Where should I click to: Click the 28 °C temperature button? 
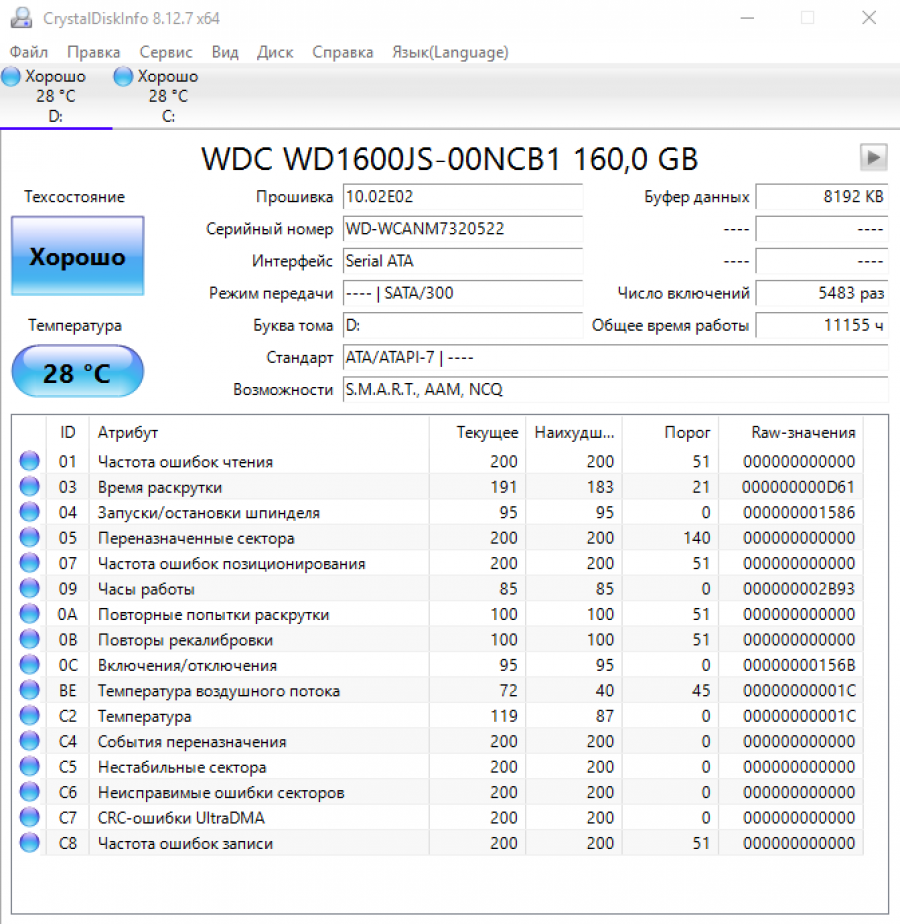coord(77,373)
